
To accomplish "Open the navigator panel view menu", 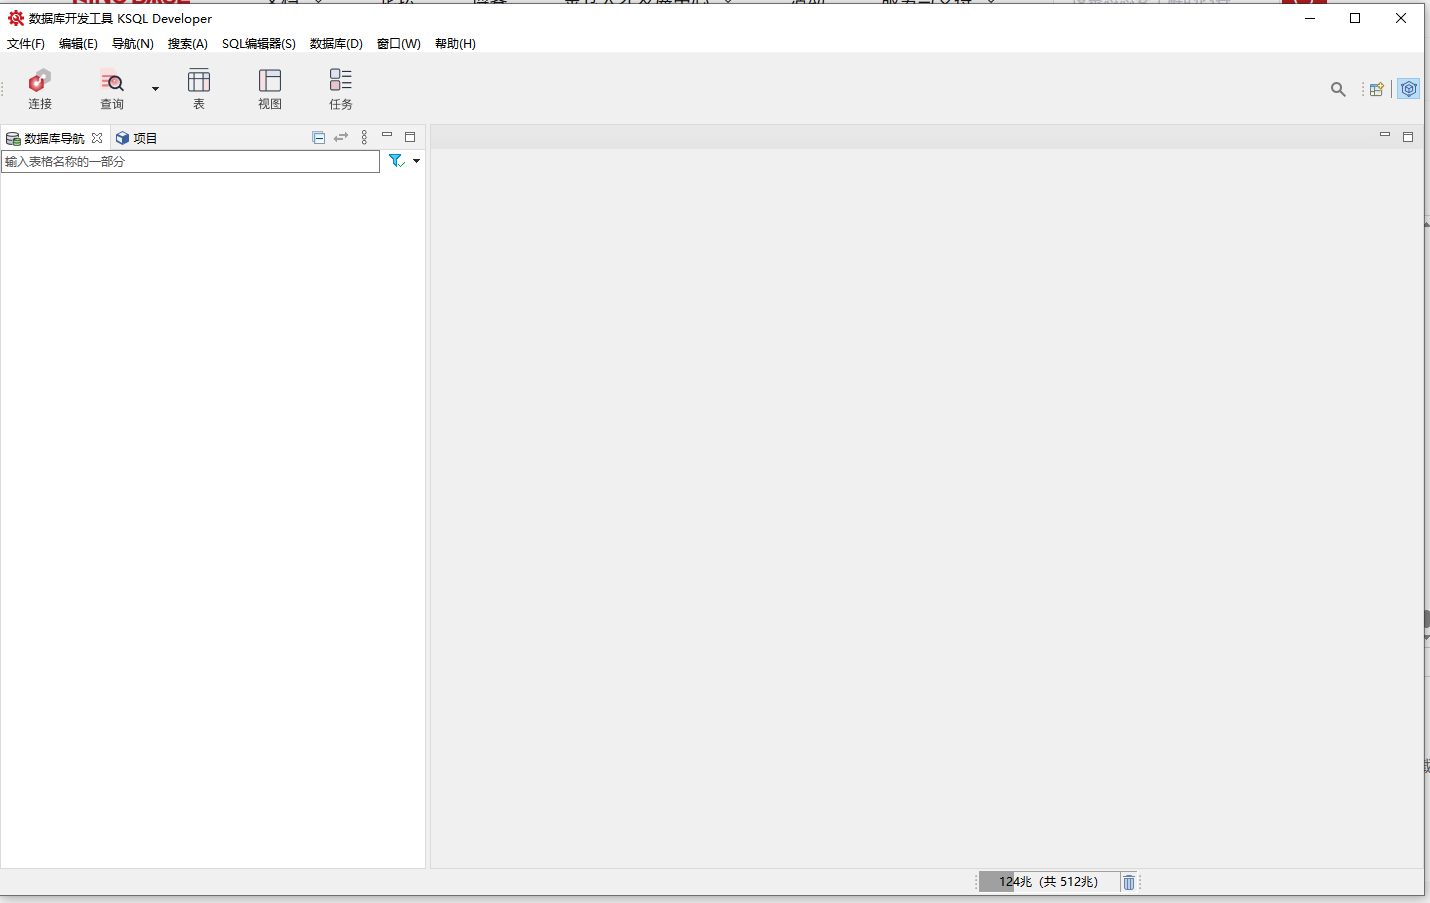I will pyautogui.click(x=364, y=138).
